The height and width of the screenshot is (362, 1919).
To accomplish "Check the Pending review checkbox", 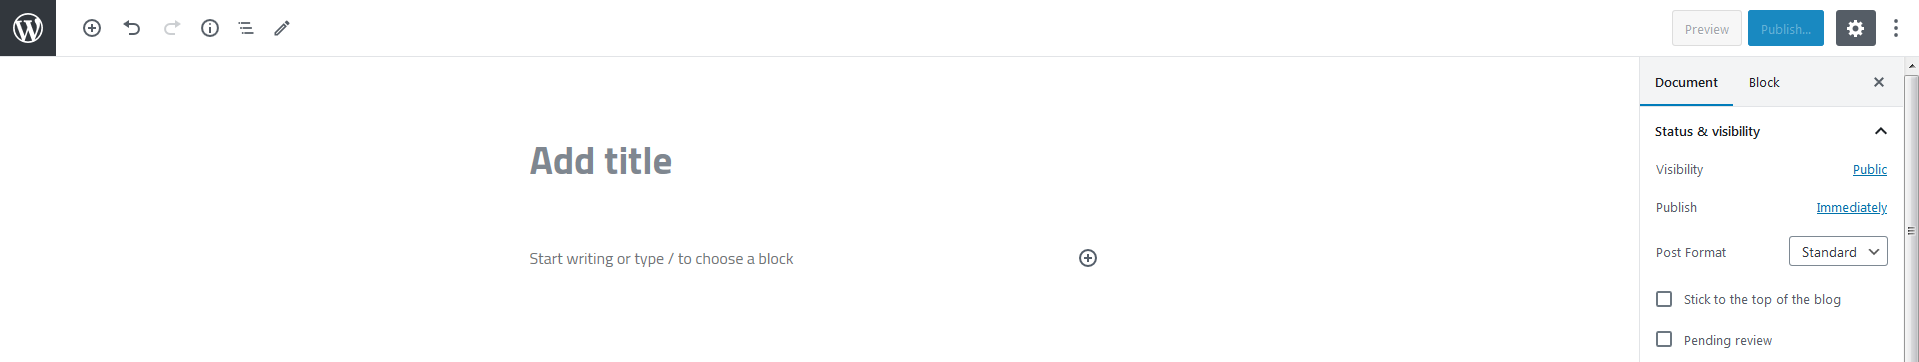I will pos(1664,340).
